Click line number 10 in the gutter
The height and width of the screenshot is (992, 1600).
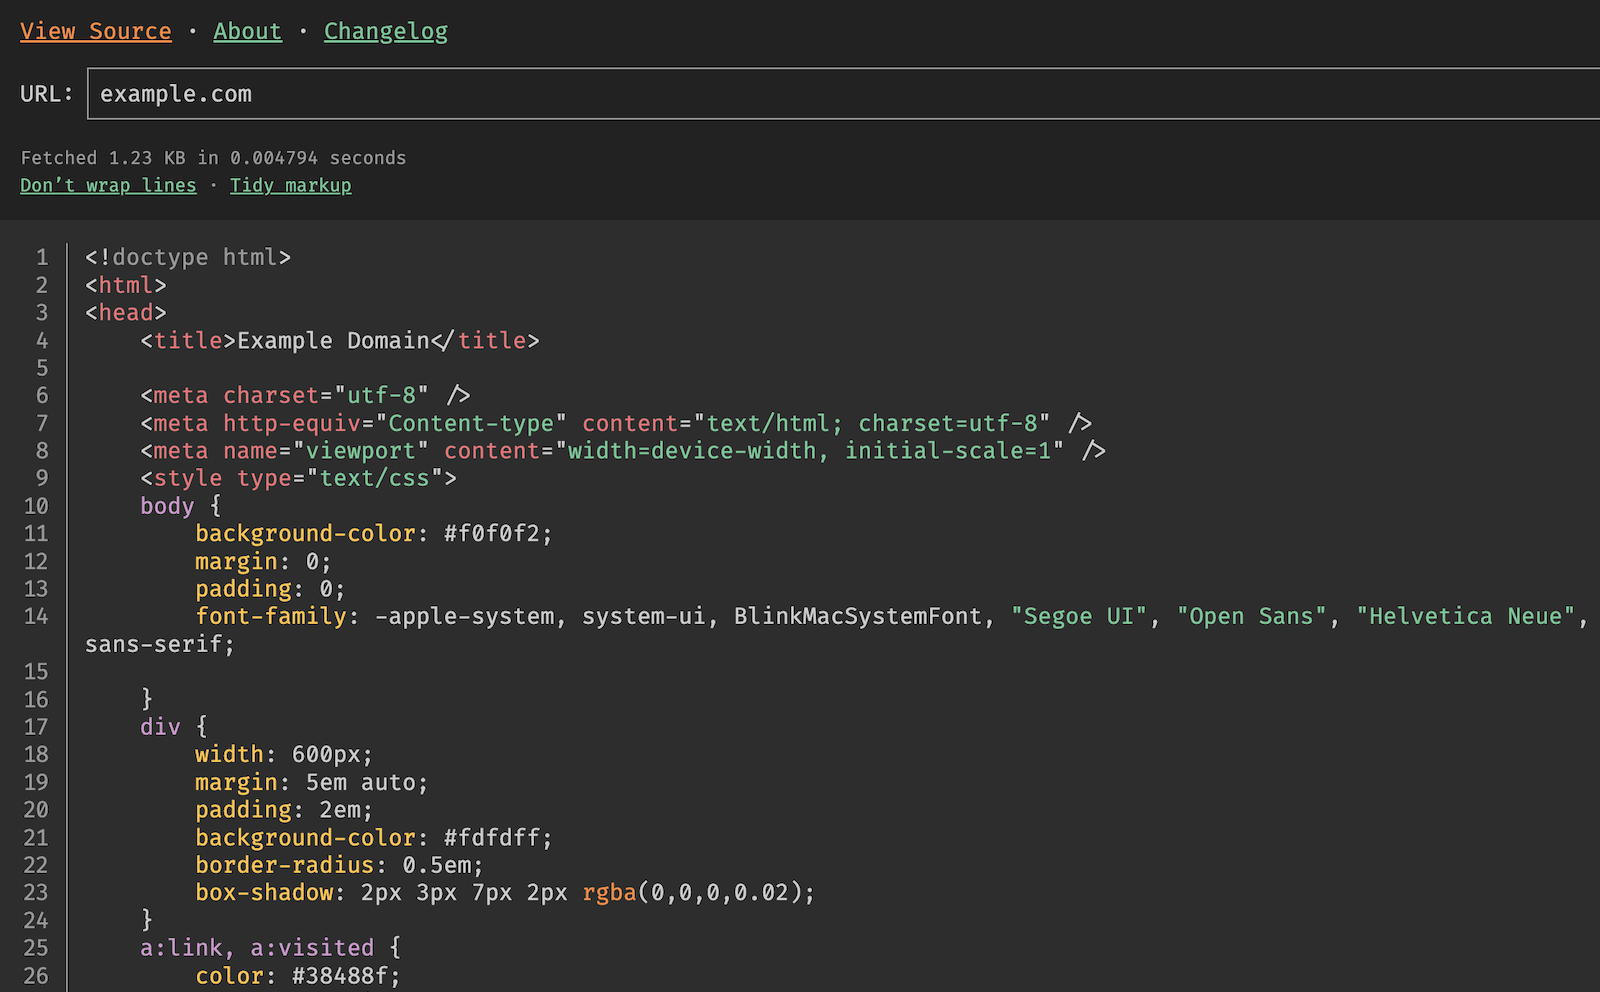[36, 506]
